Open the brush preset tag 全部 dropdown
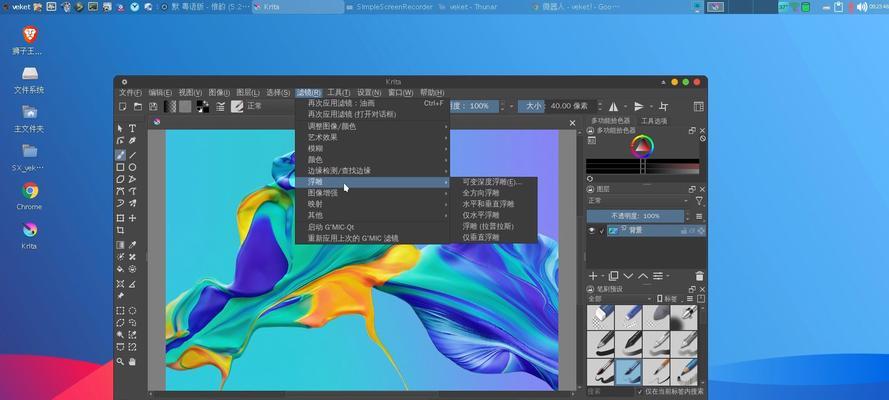This screenshot has width=889, height=400. (x=620, y=299)
